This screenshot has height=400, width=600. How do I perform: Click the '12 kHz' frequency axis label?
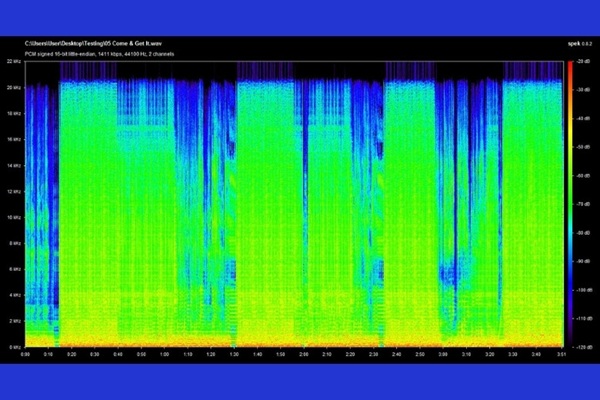tap(14, 191)
